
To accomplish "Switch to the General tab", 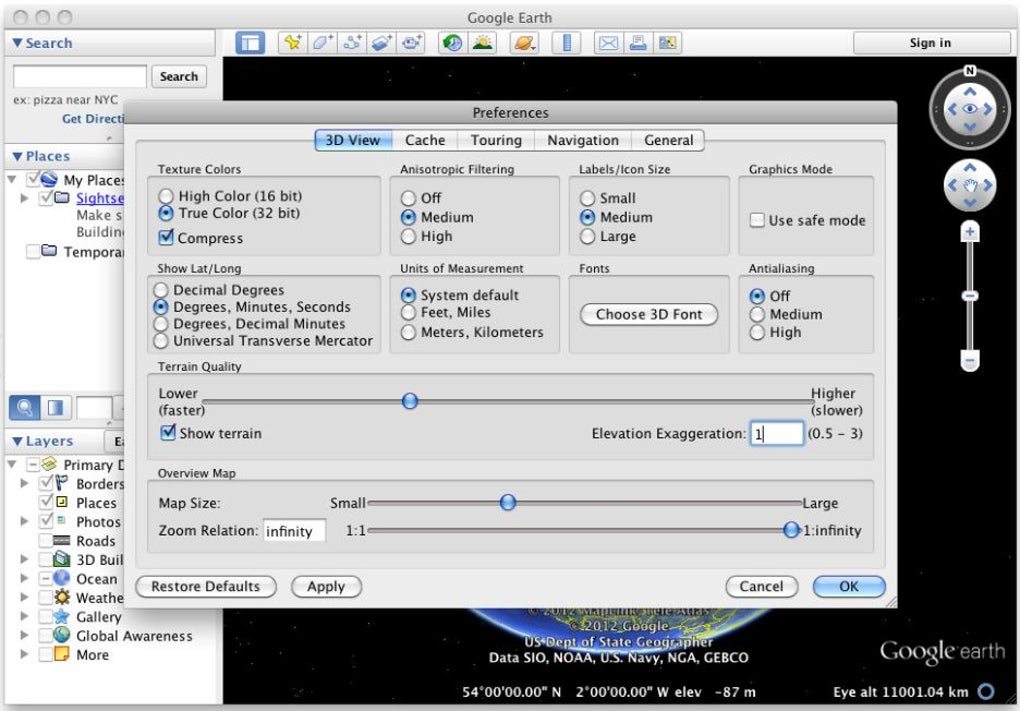I will (x=668, y=140).
